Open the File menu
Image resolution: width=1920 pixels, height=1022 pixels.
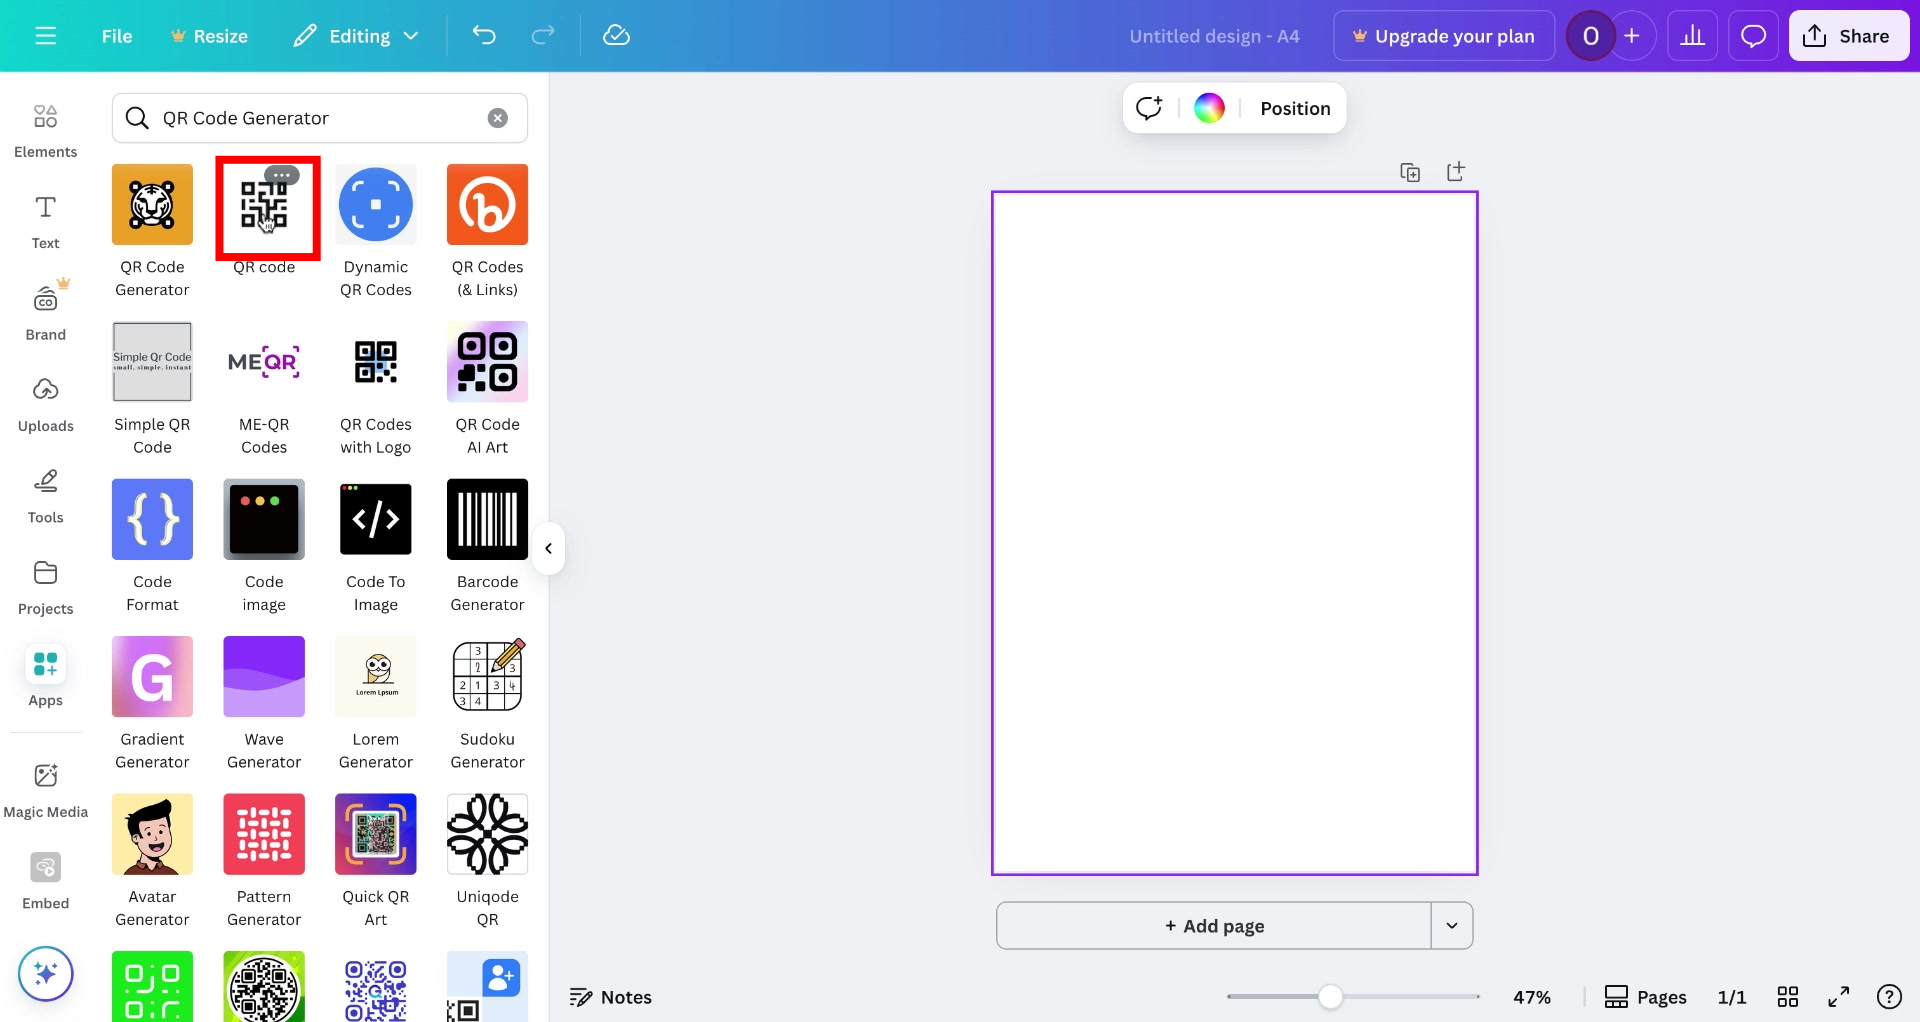tap(116, 35)
